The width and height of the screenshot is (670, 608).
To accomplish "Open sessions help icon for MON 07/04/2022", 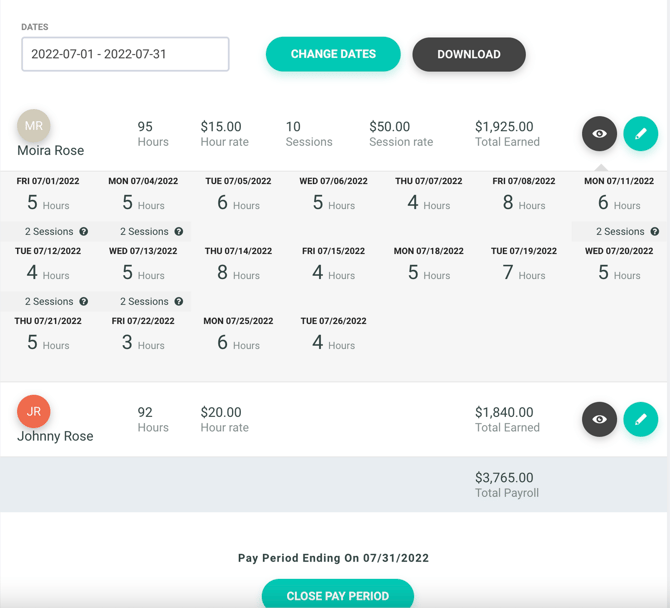I will (x=179, y=232).
